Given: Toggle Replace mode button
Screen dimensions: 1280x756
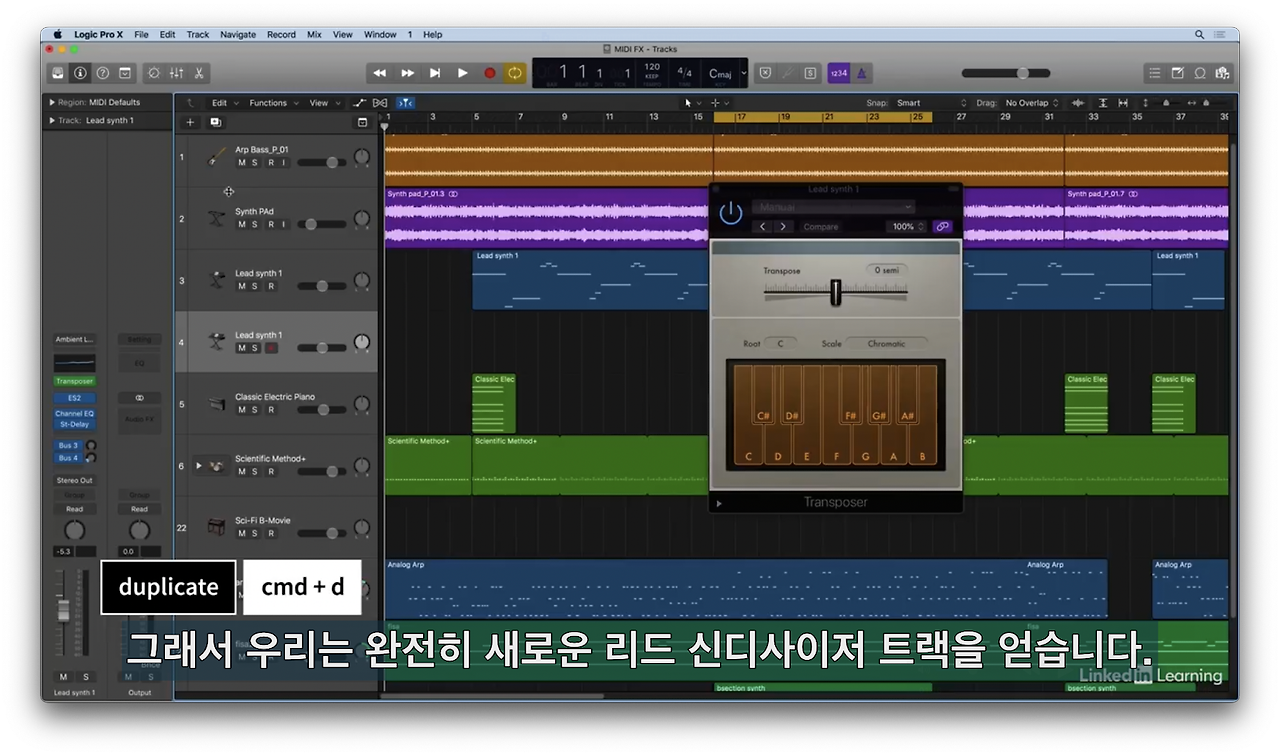Looking at the screenshot, I should point(765,73).
